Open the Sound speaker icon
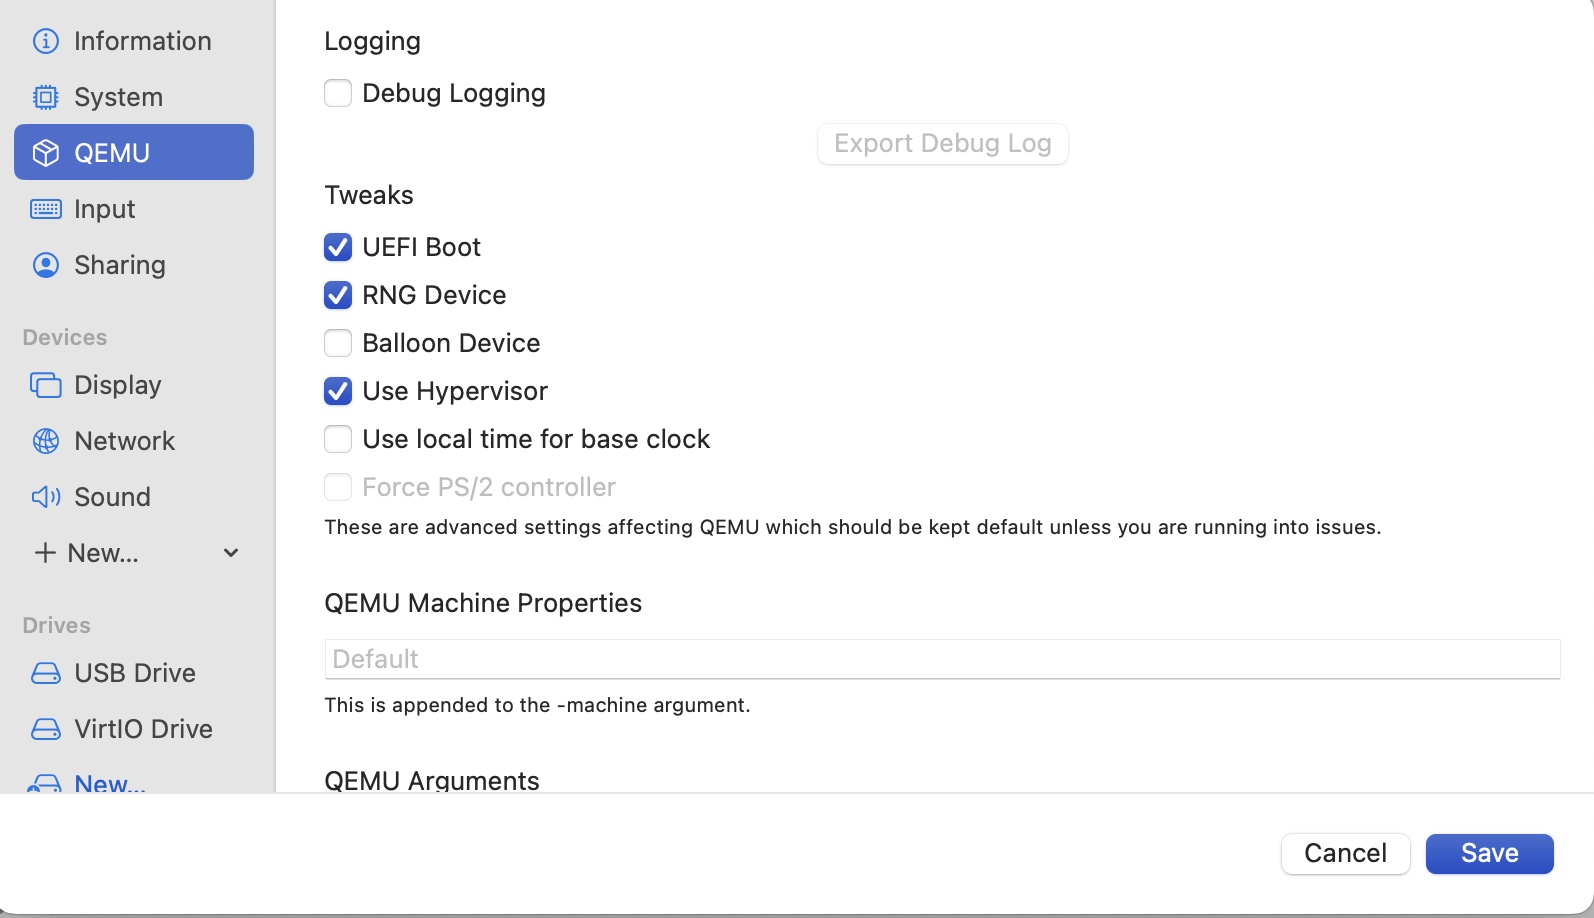This screenshot has height=918, width=1594. coord(46,497)
